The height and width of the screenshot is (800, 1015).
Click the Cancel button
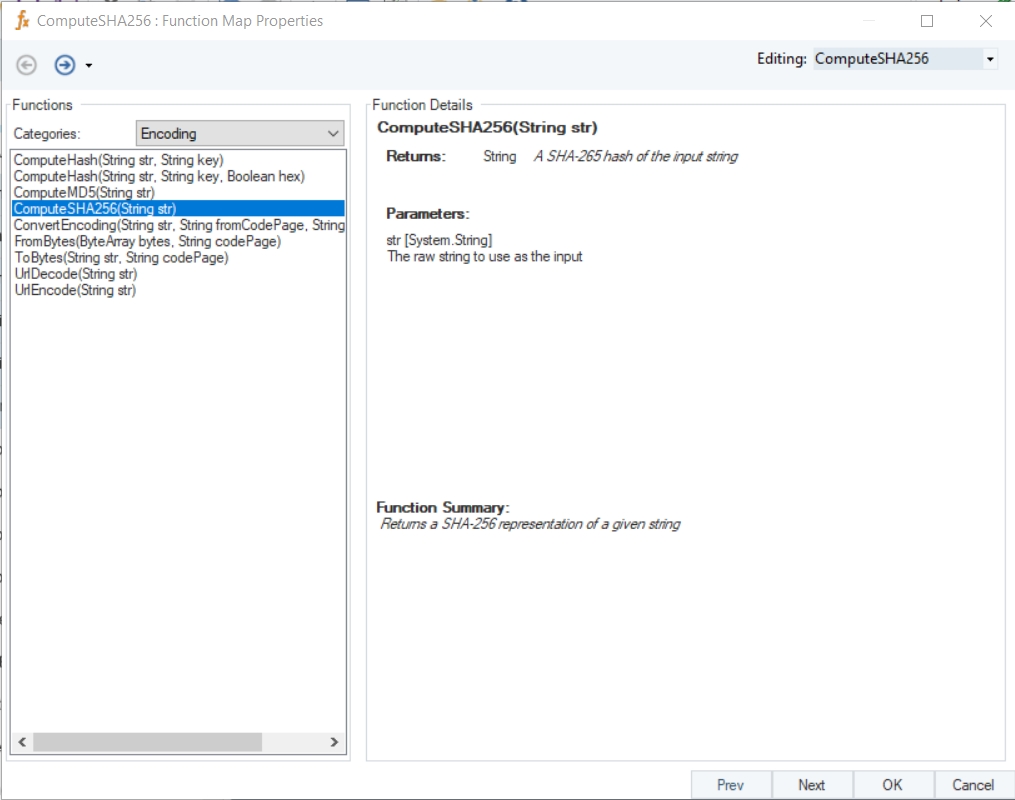click(x=974, y=785)
